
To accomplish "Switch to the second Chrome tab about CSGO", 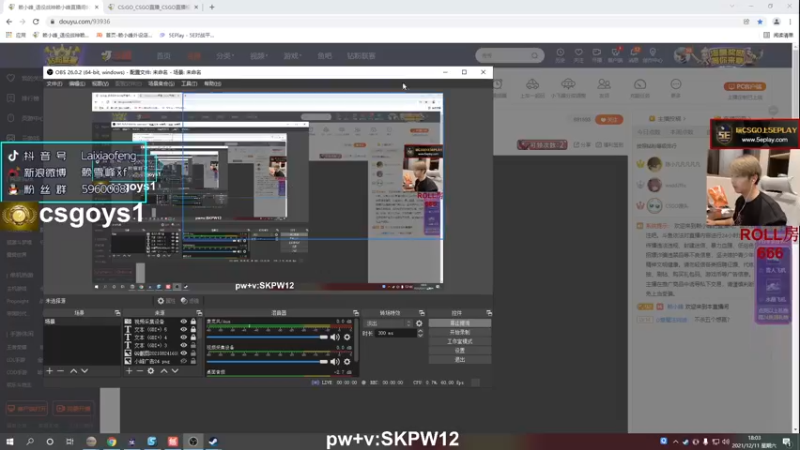I will click(153, 7).
